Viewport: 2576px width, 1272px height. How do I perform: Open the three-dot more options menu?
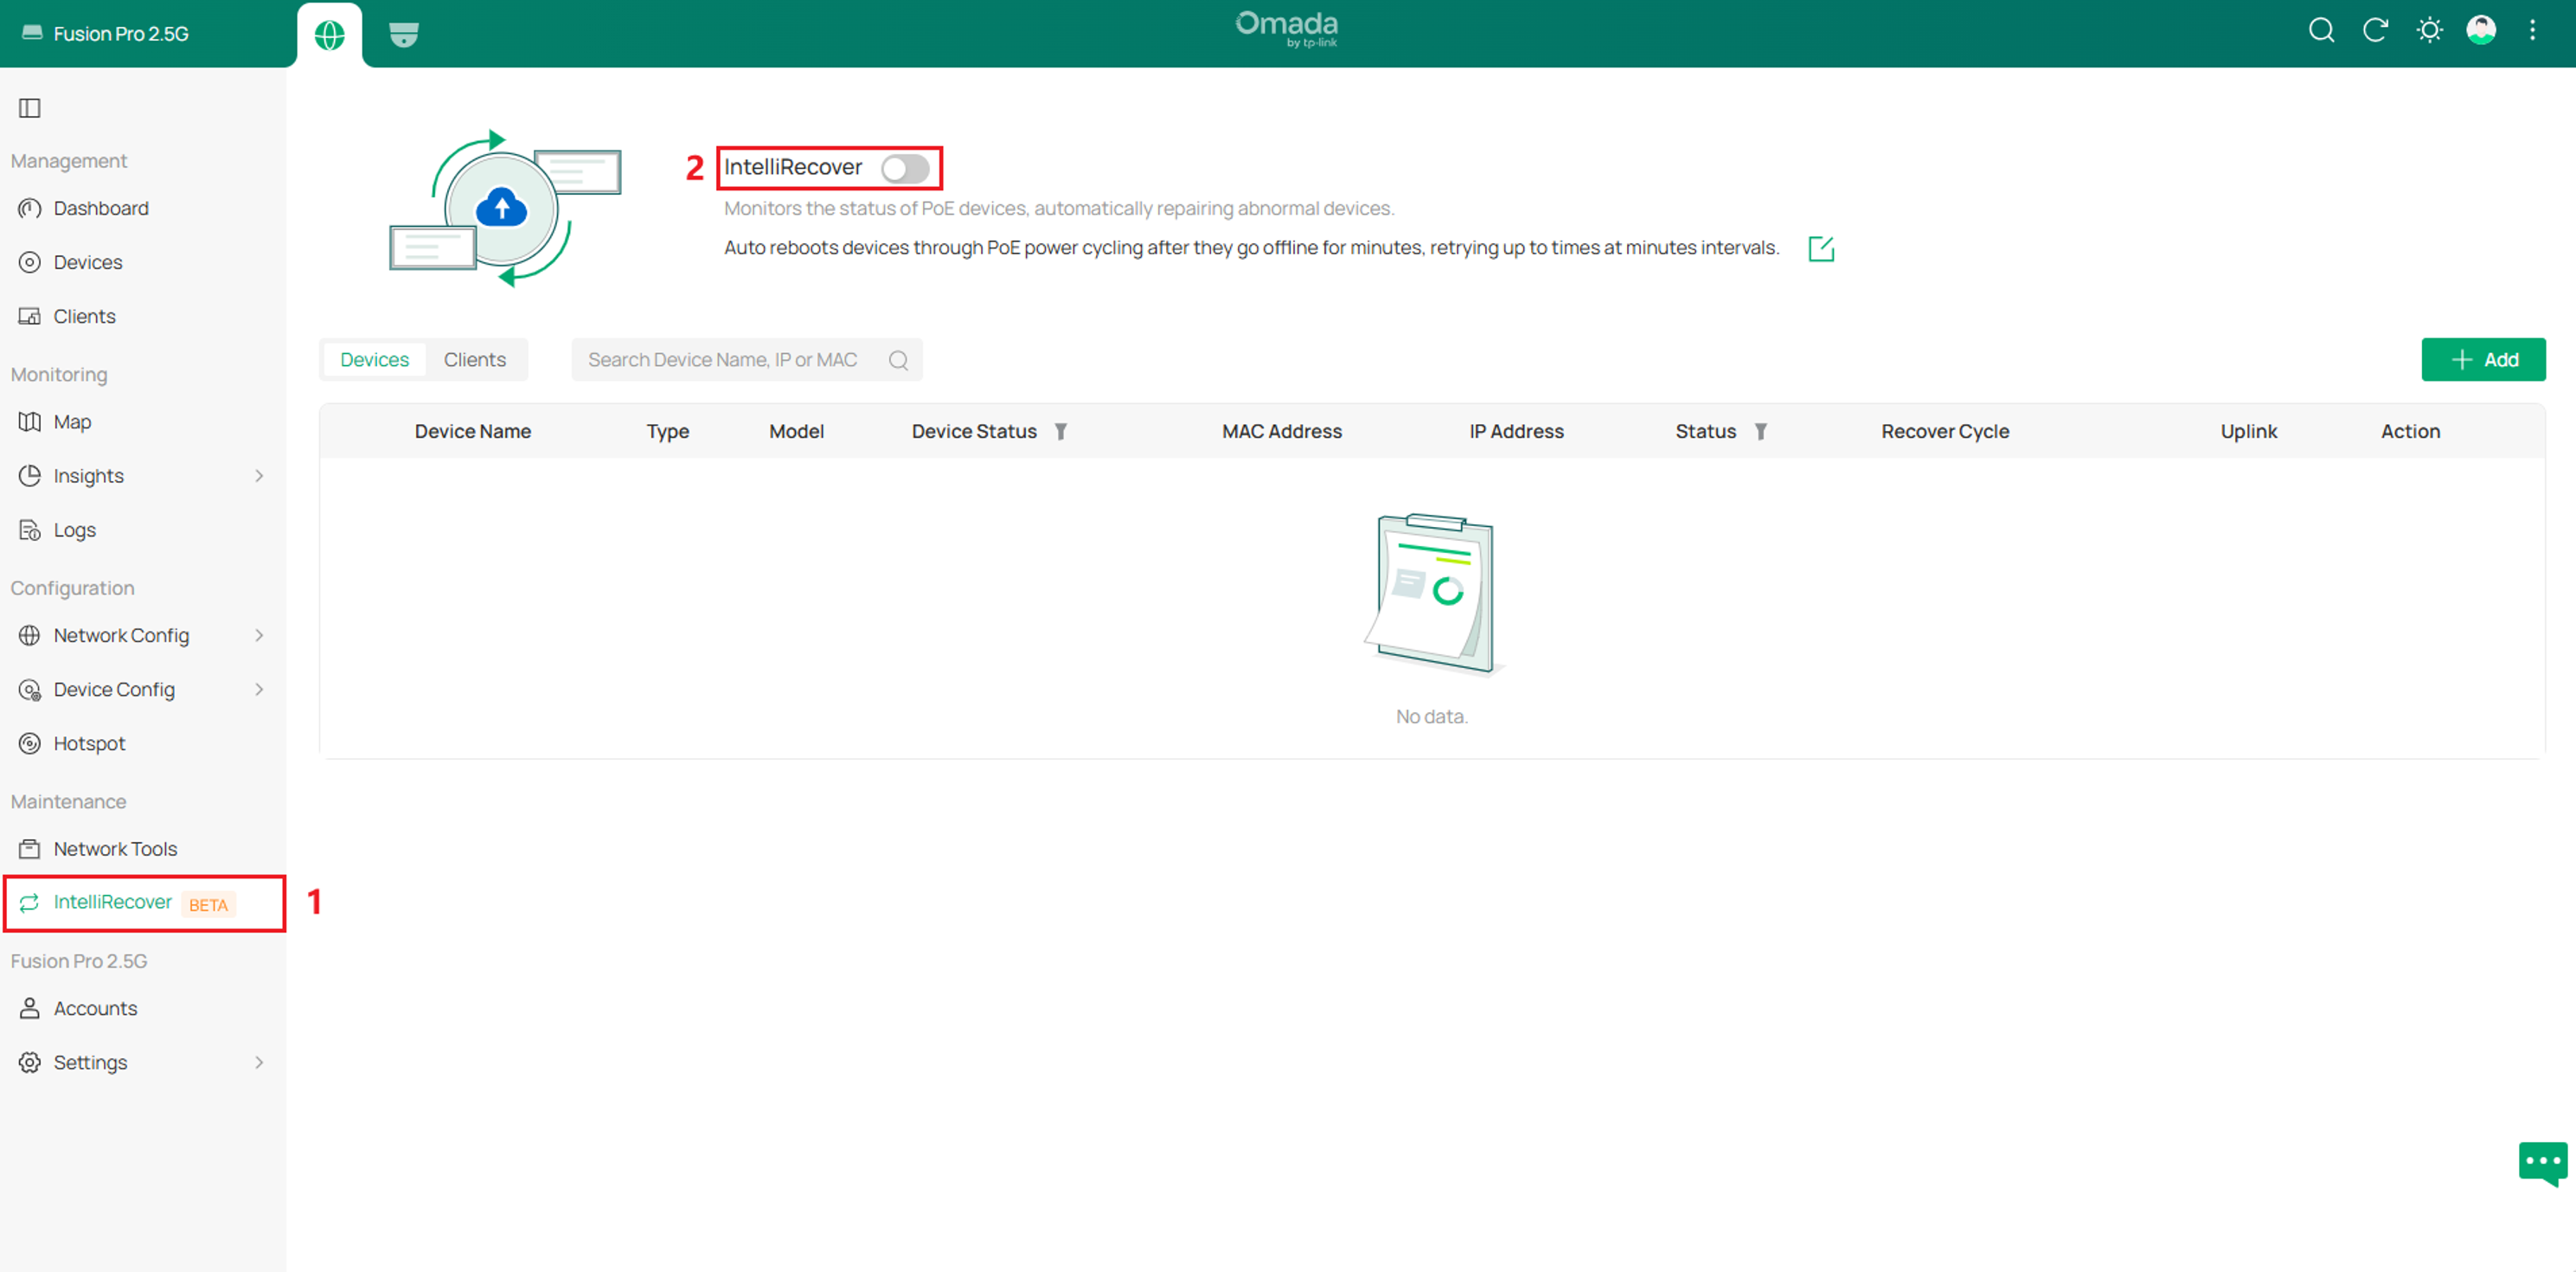pyautogui.click(x=2533, y=31)
